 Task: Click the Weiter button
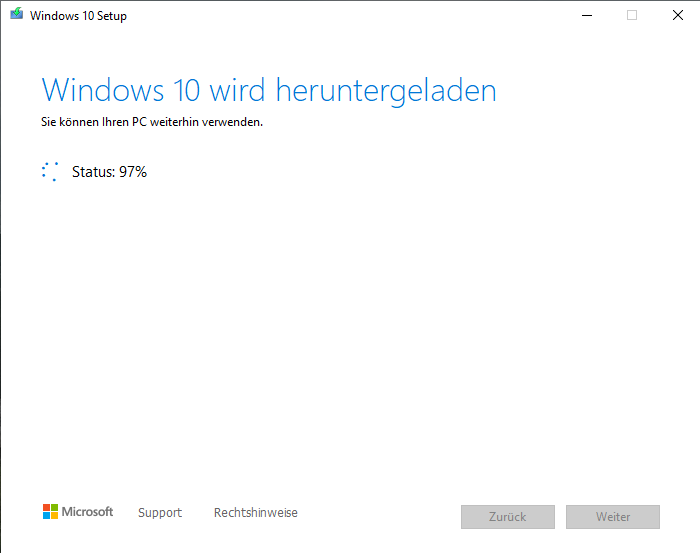click(x=612, y=517)
